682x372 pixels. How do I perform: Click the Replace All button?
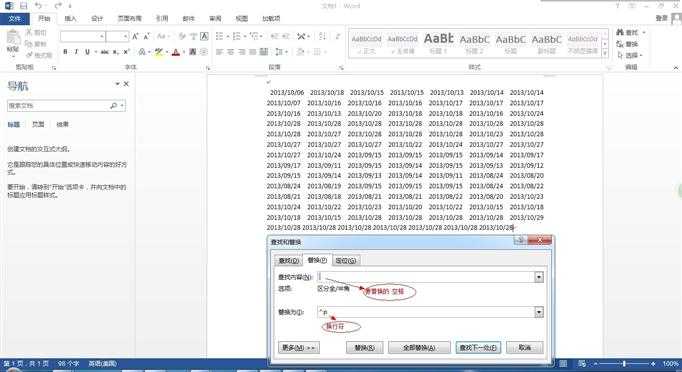click(419, 347)
